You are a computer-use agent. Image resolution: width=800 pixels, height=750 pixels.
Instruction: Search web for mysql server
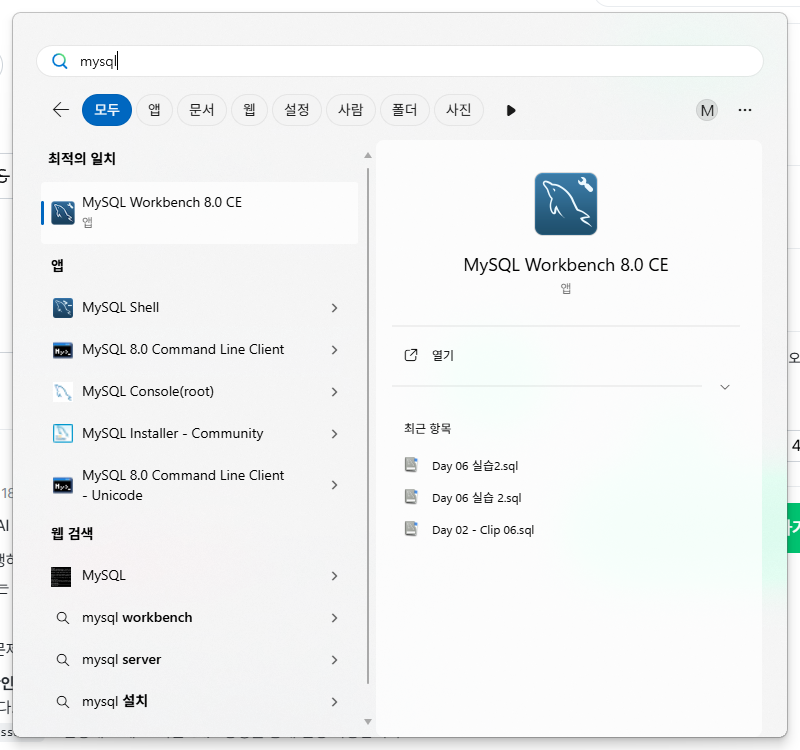click(199, 660)
